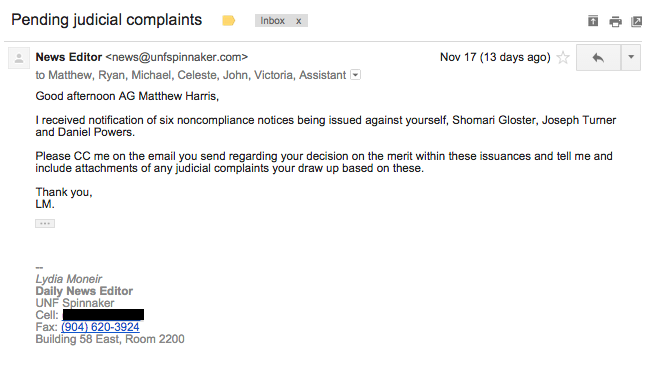This screenshot has width=655, height=367.
Task: Print this email using printer icon
Action: click(x=615, y=21)
